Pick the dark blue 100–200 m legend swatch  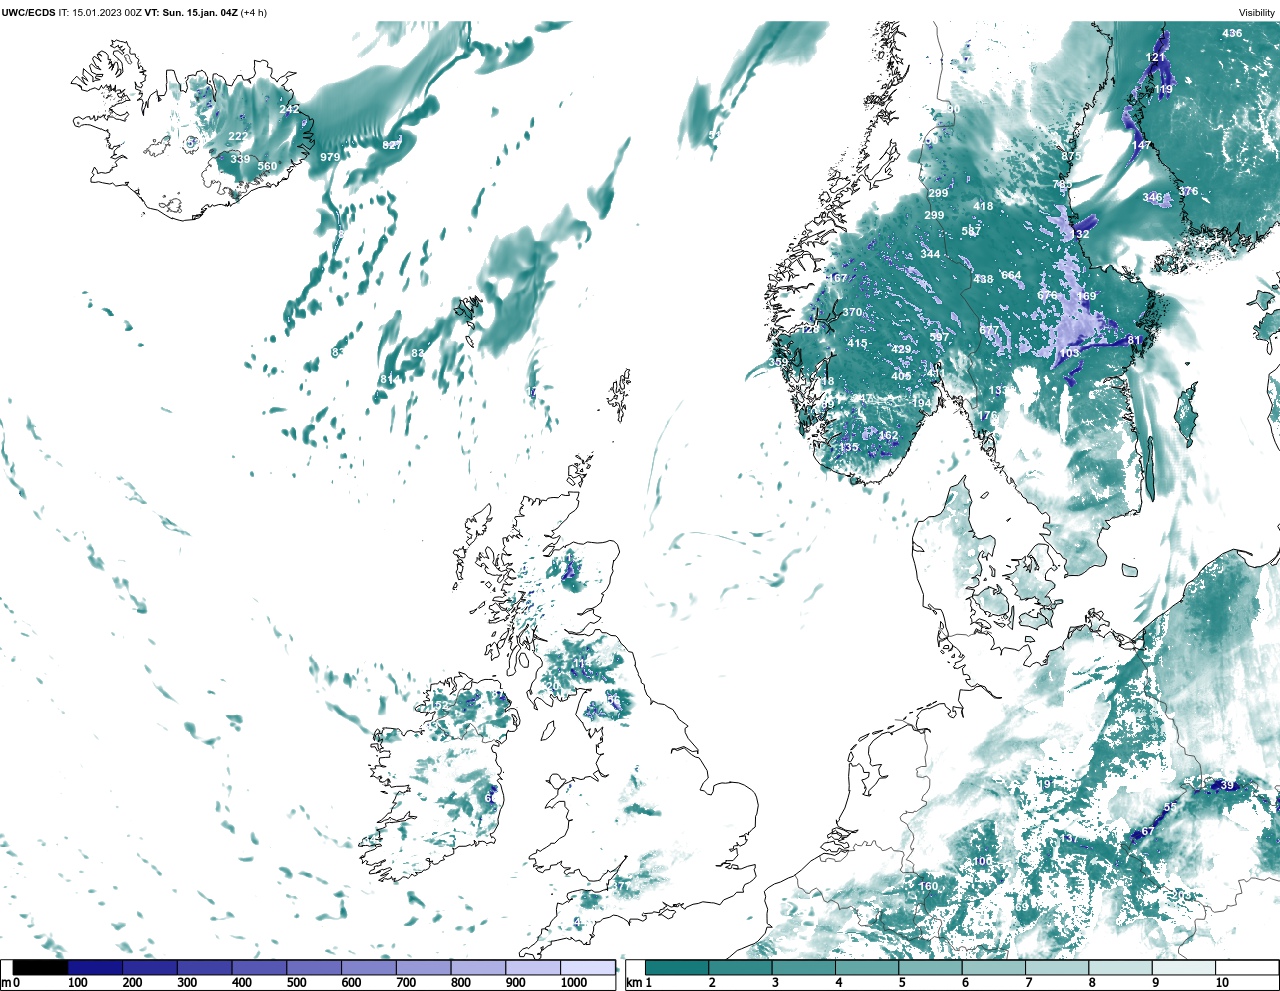(x=95, y=968)
